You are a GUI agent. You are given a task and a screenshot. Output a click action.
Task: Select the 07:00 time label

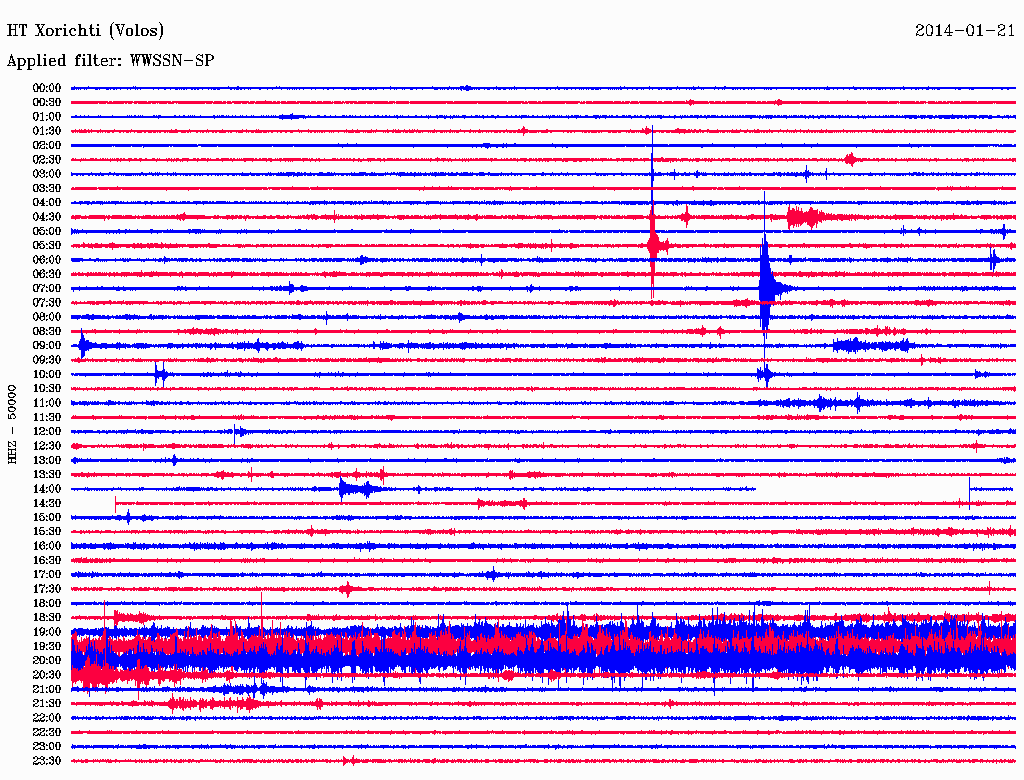(47, 288)
